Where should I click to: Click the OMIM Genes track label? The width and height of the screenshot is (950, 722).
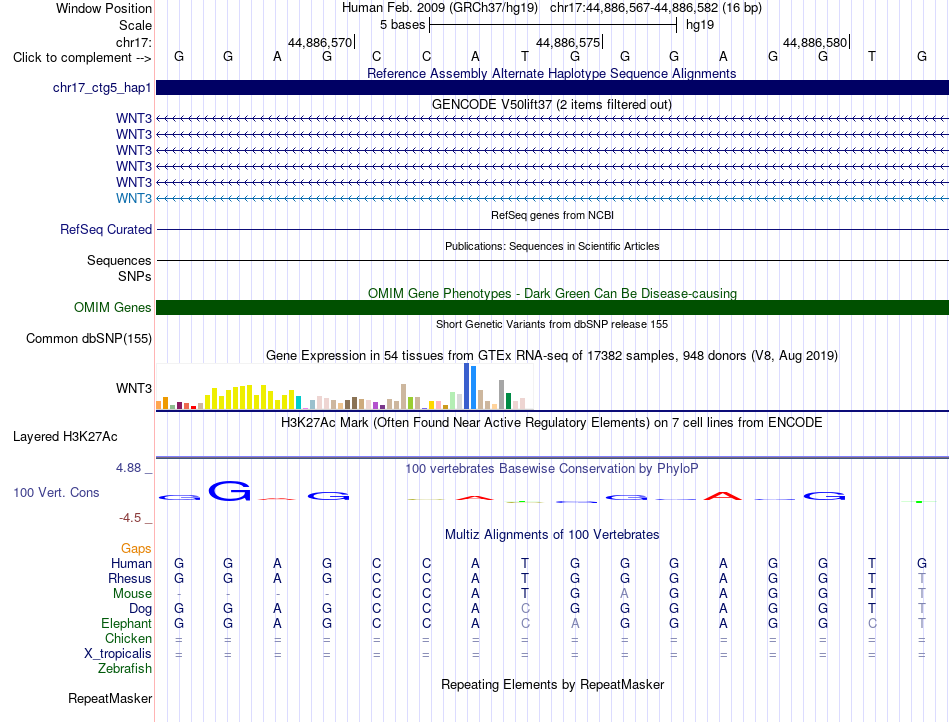tap(112, 307)
